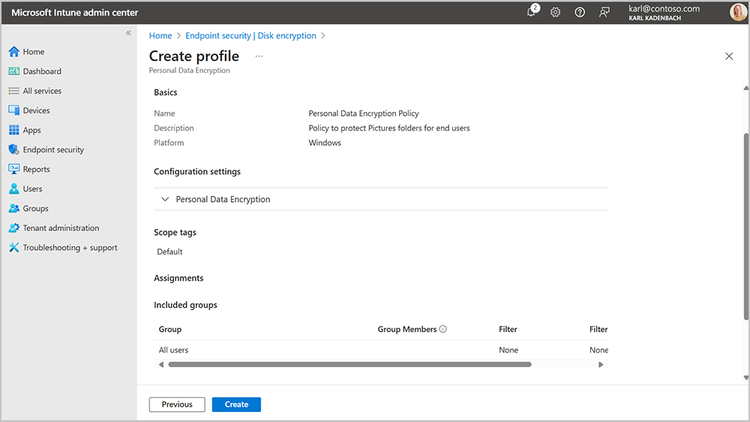Click the feedback icon in header
The height and width of the screenshot is (422, 750).
604,12
